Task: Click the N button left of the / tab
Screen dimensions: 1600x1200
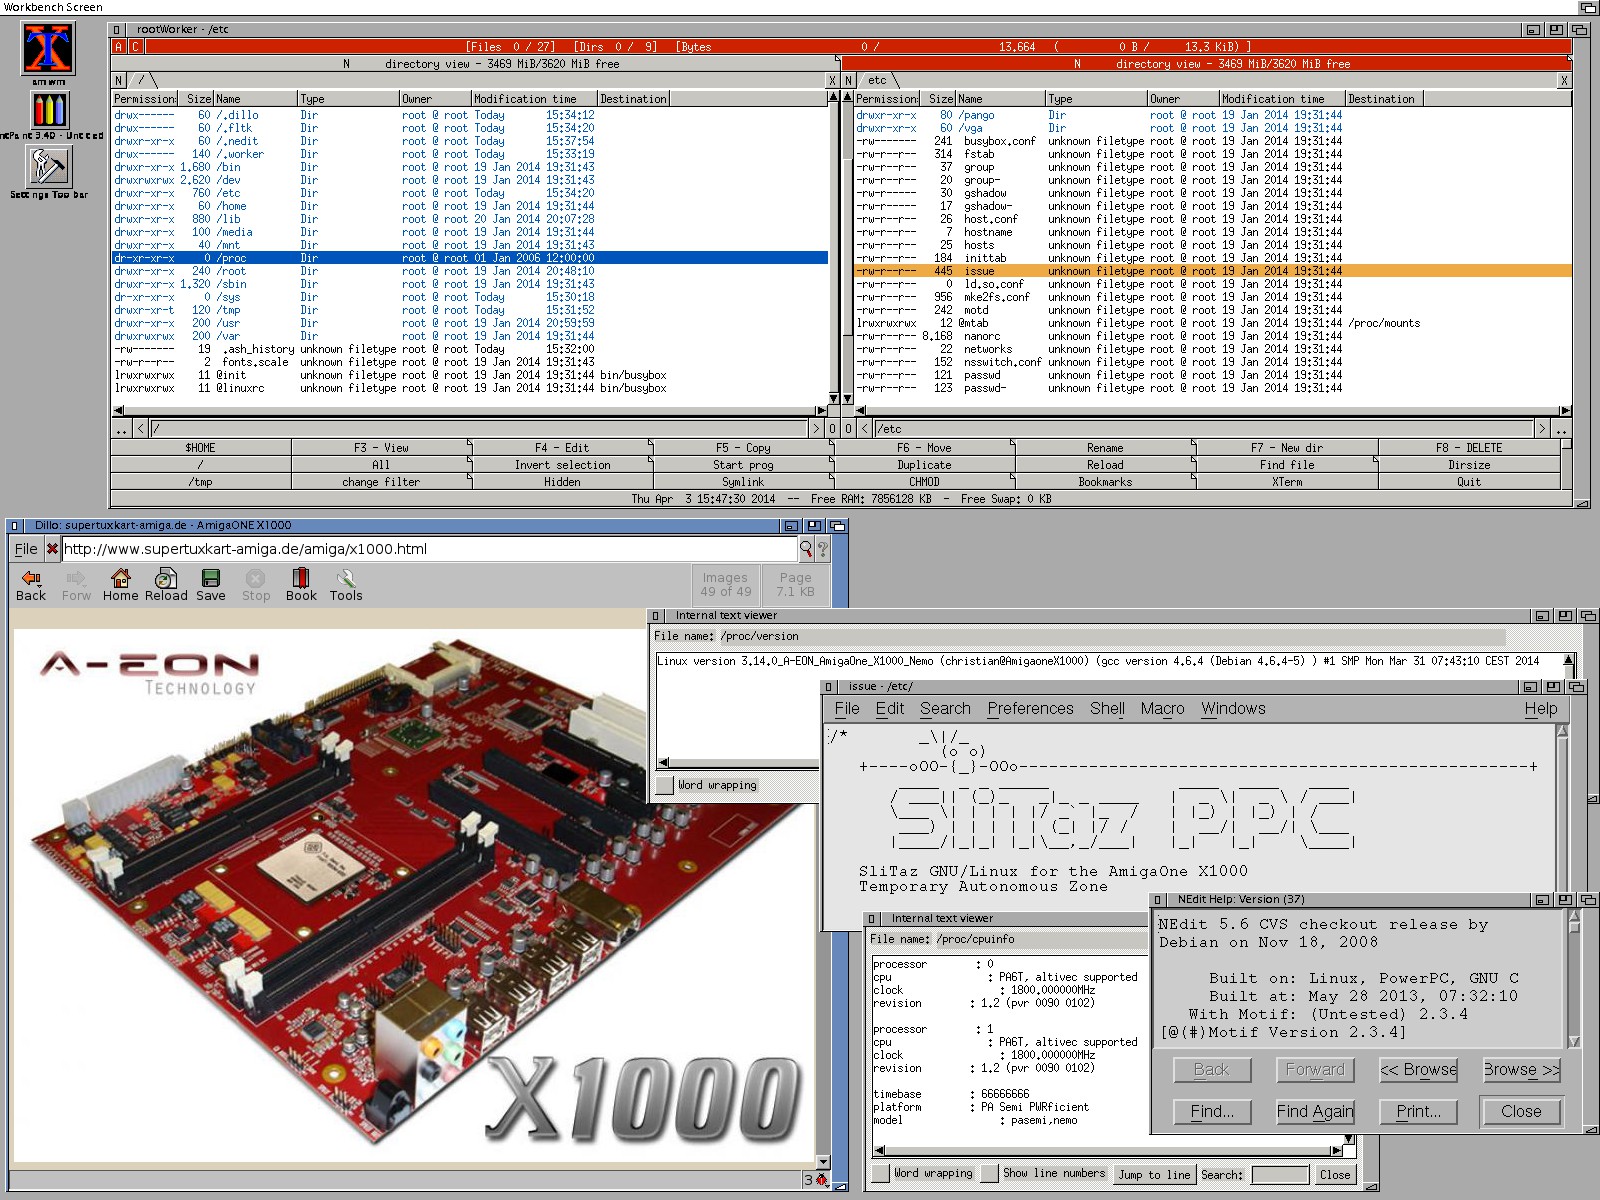Action: [x=119, y=80]
